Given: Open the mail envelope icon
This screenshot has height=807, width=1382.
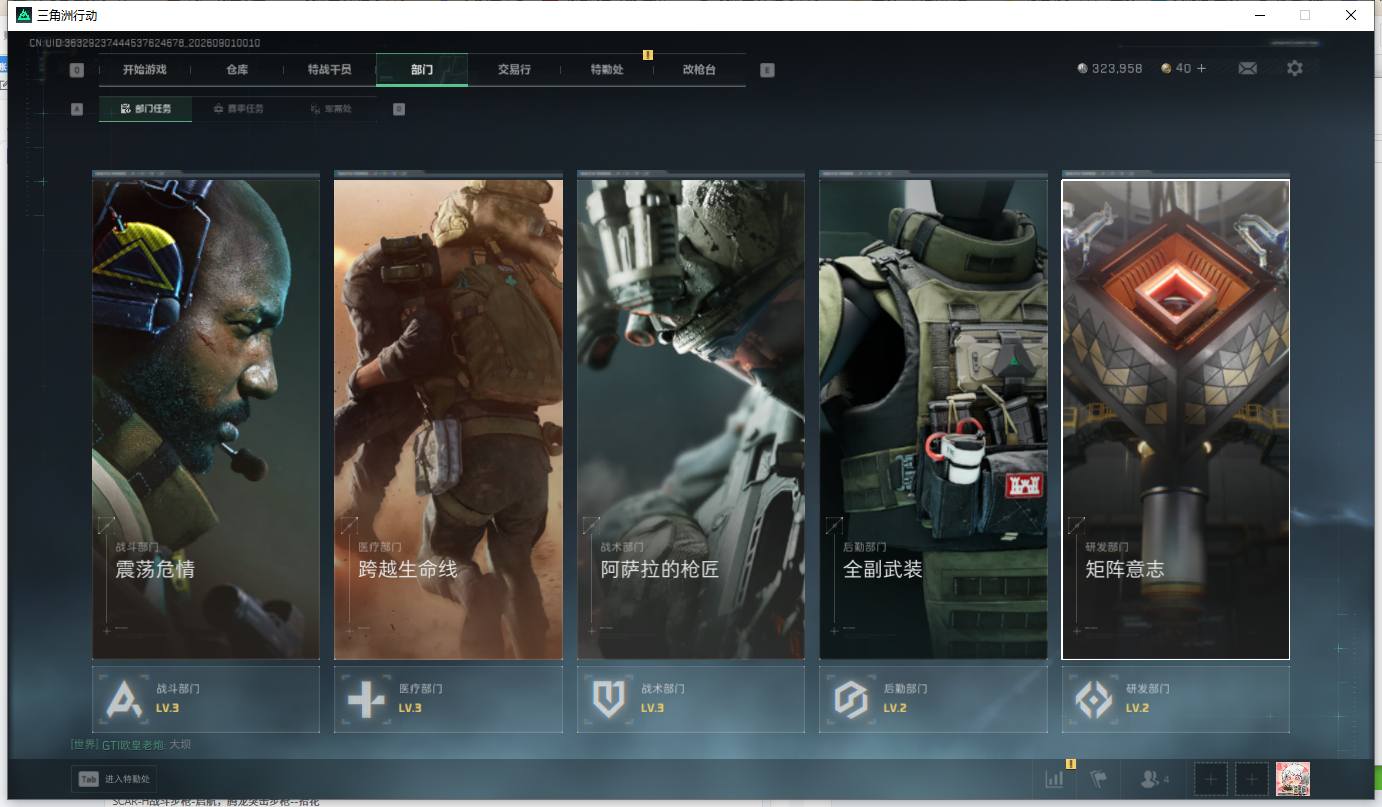Looking at the screenshot, I should point(1247,68).
